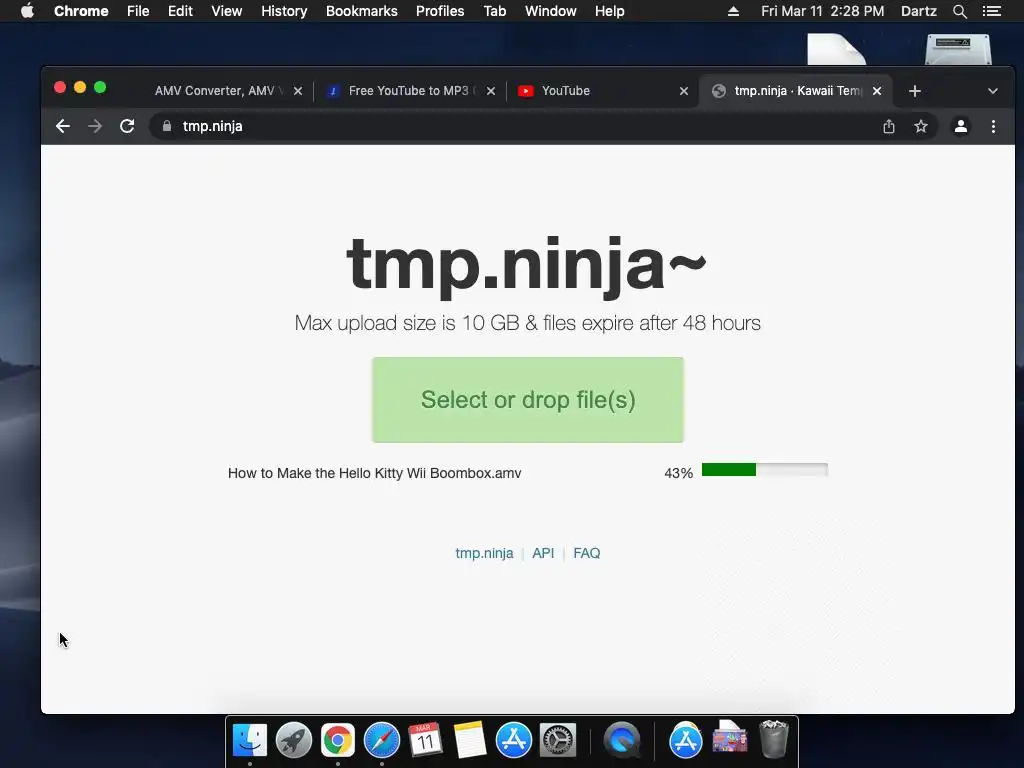Click the 43% upload percentage

click(679, 473)
